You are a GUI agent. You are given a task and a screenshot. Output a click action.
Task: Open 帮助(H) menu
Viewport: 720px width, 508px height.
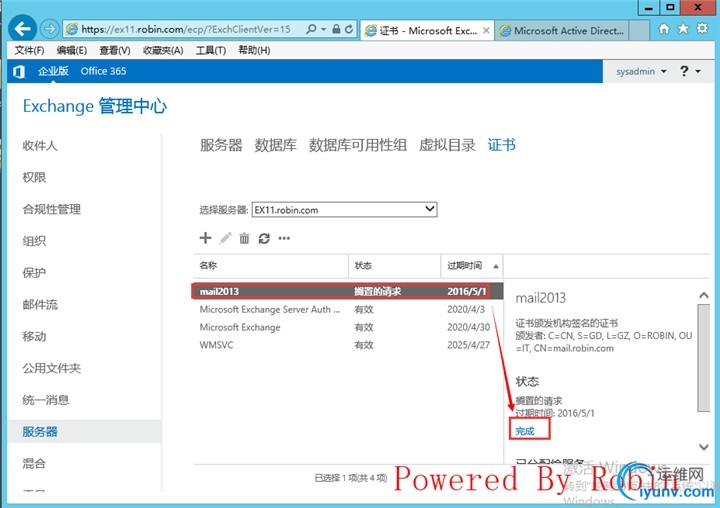[x=254, y=50]
